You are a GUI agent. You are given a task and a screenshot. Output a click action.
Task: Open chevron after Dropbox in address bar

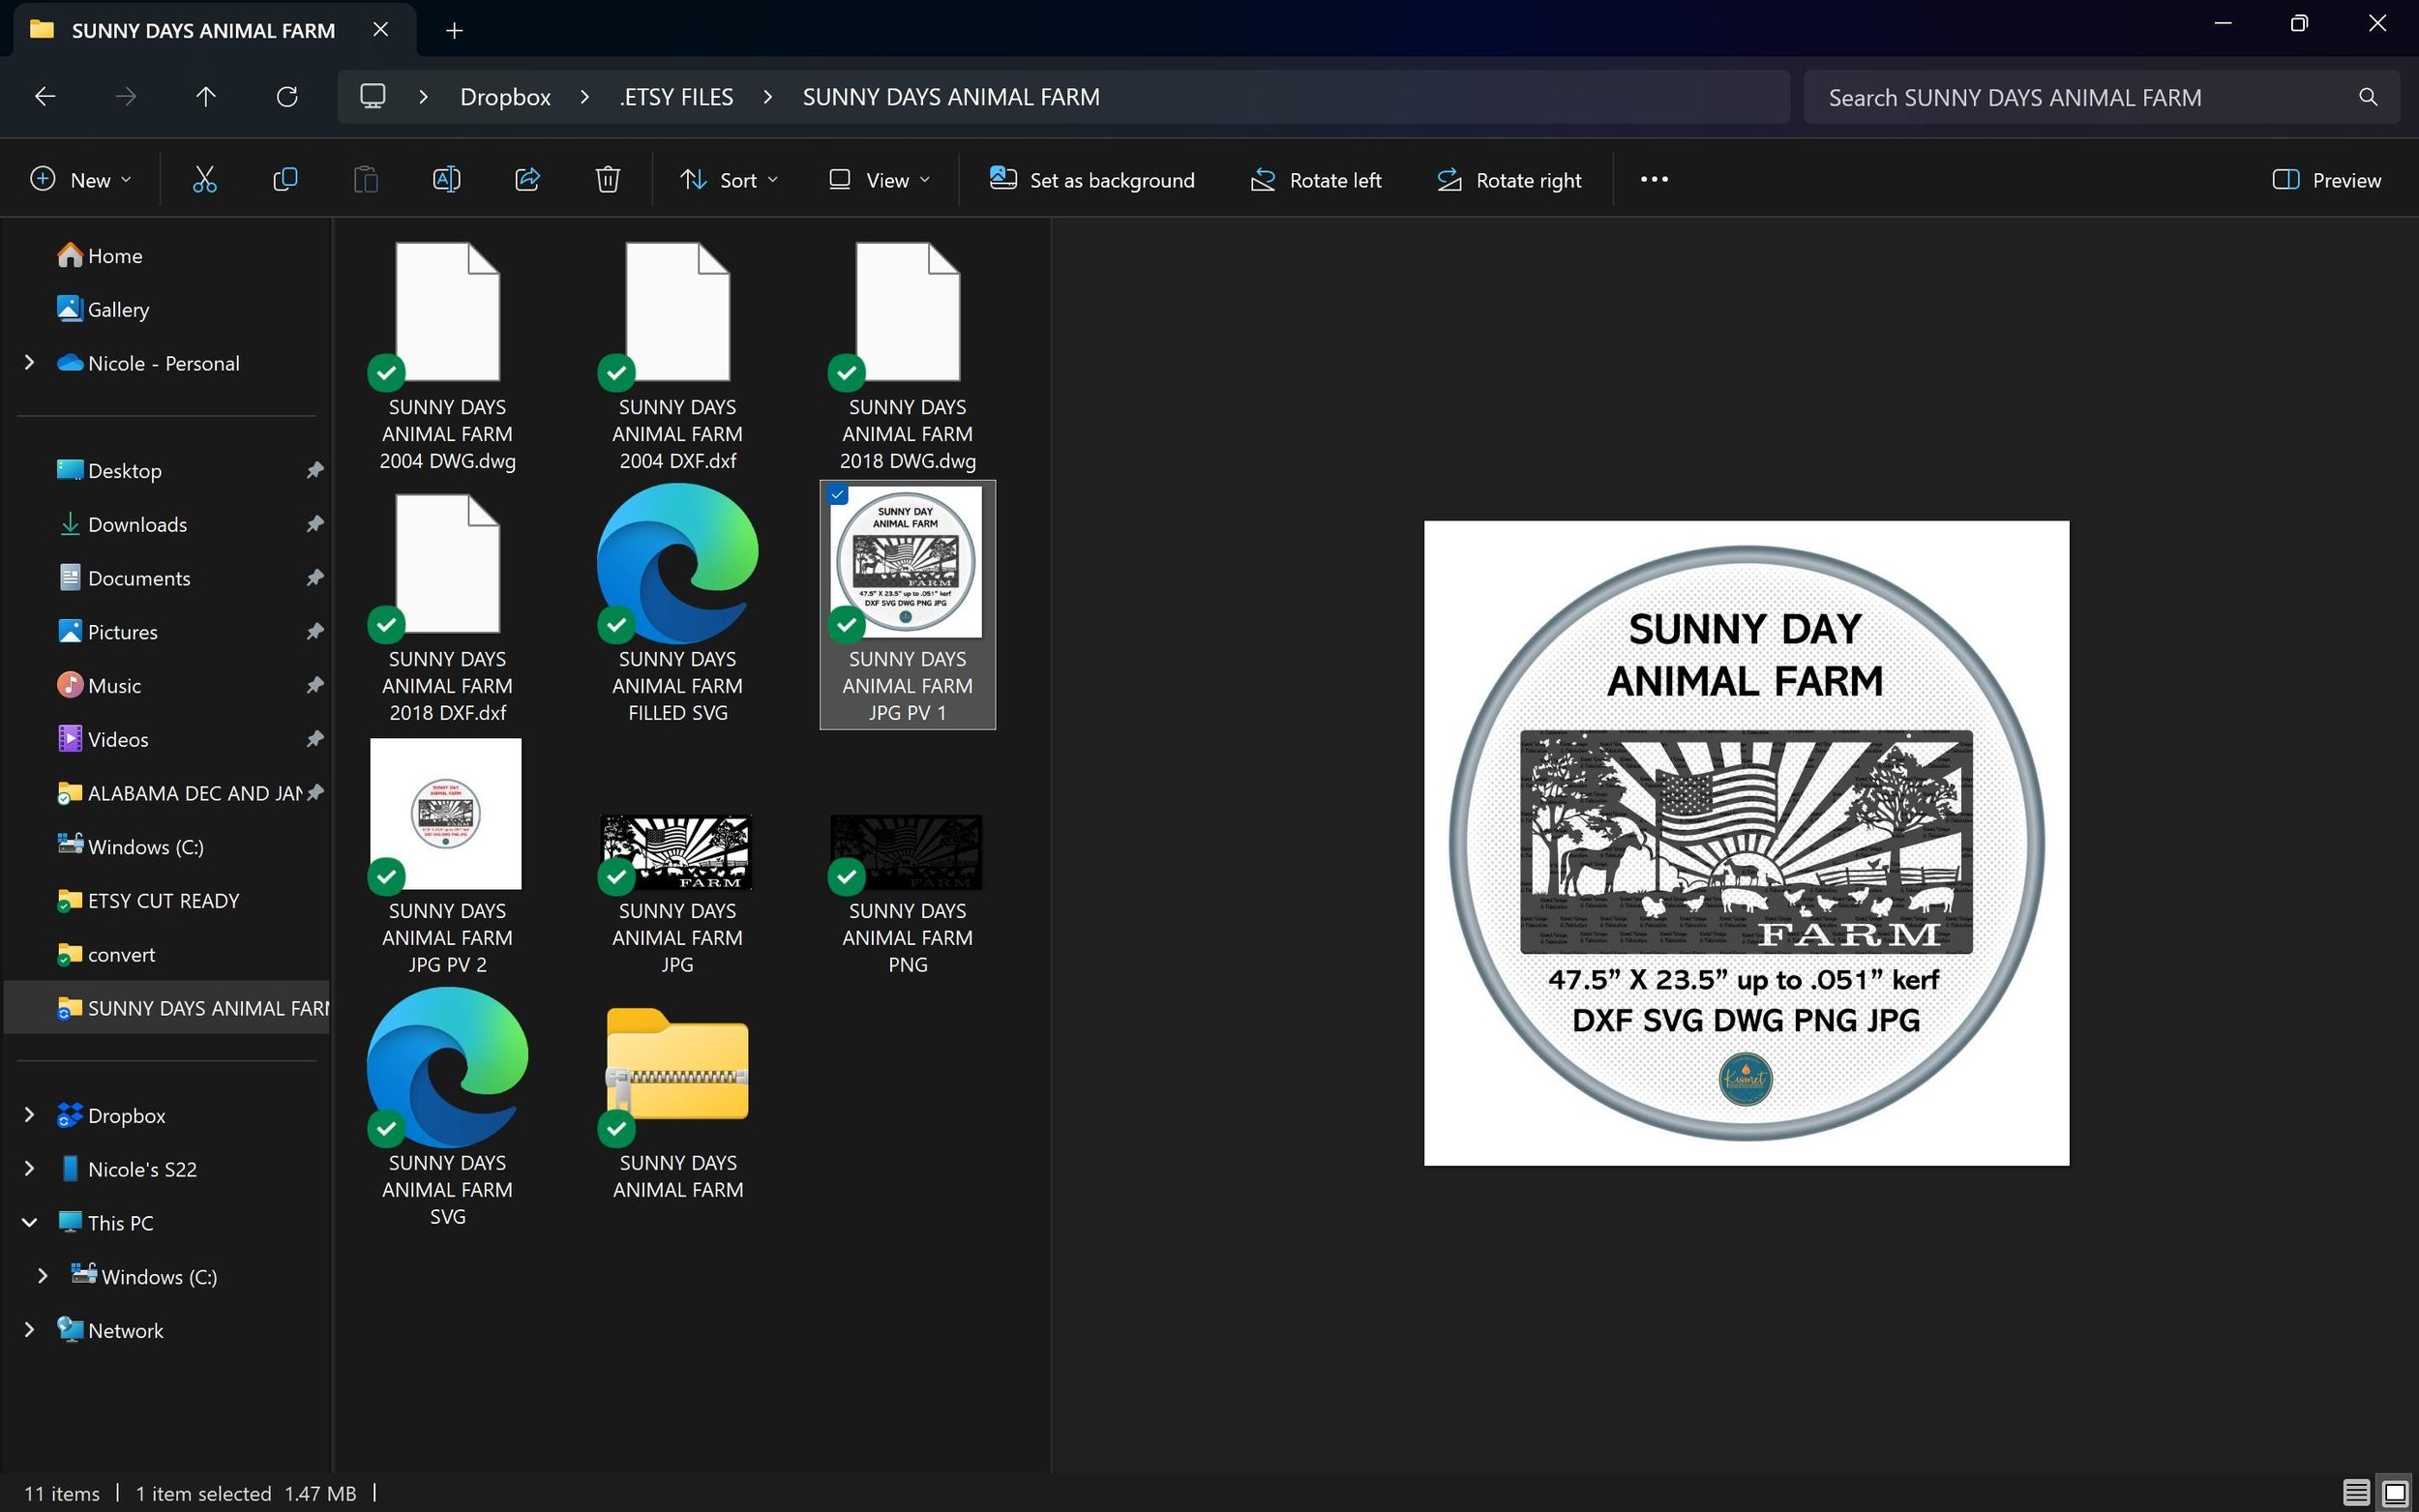[585, 97]
